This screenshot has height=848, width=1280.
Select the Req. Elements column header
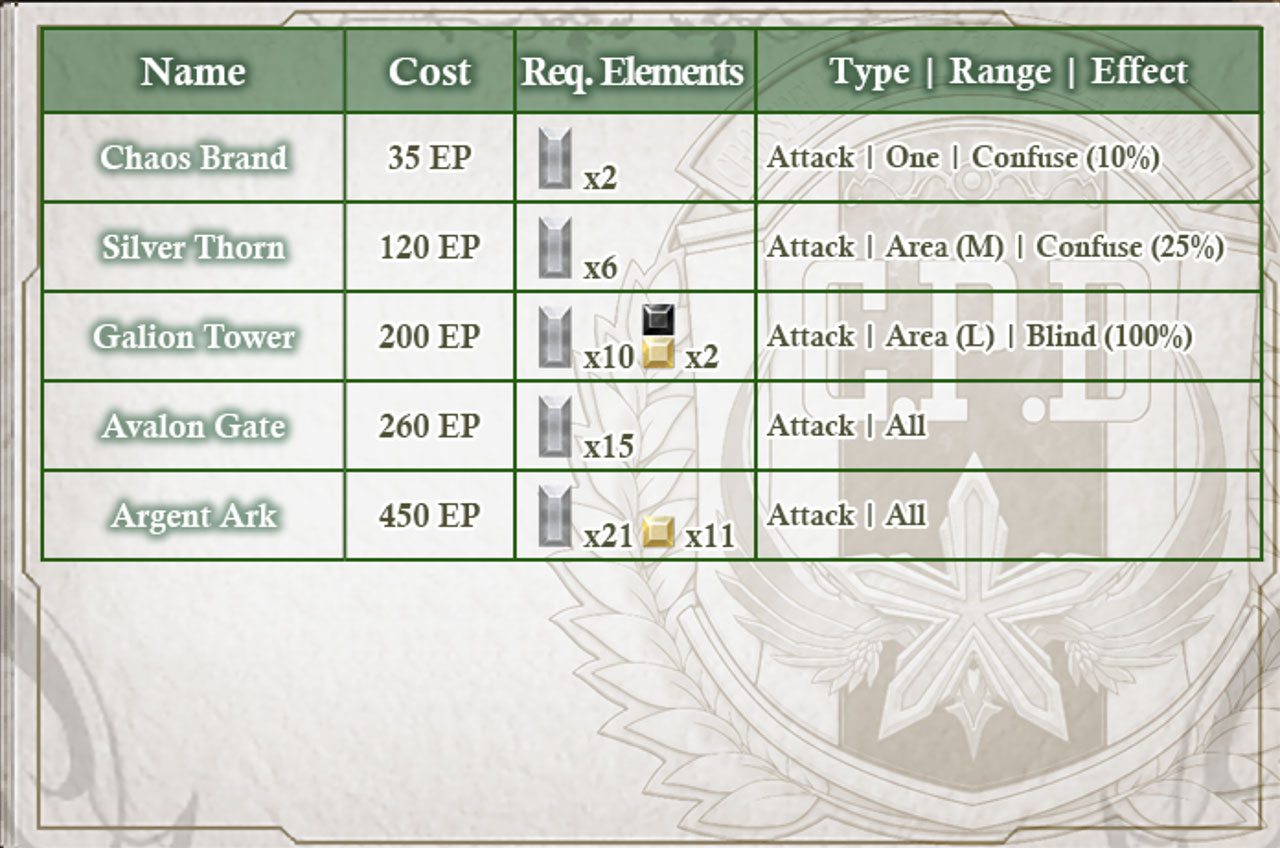point(634,71)
